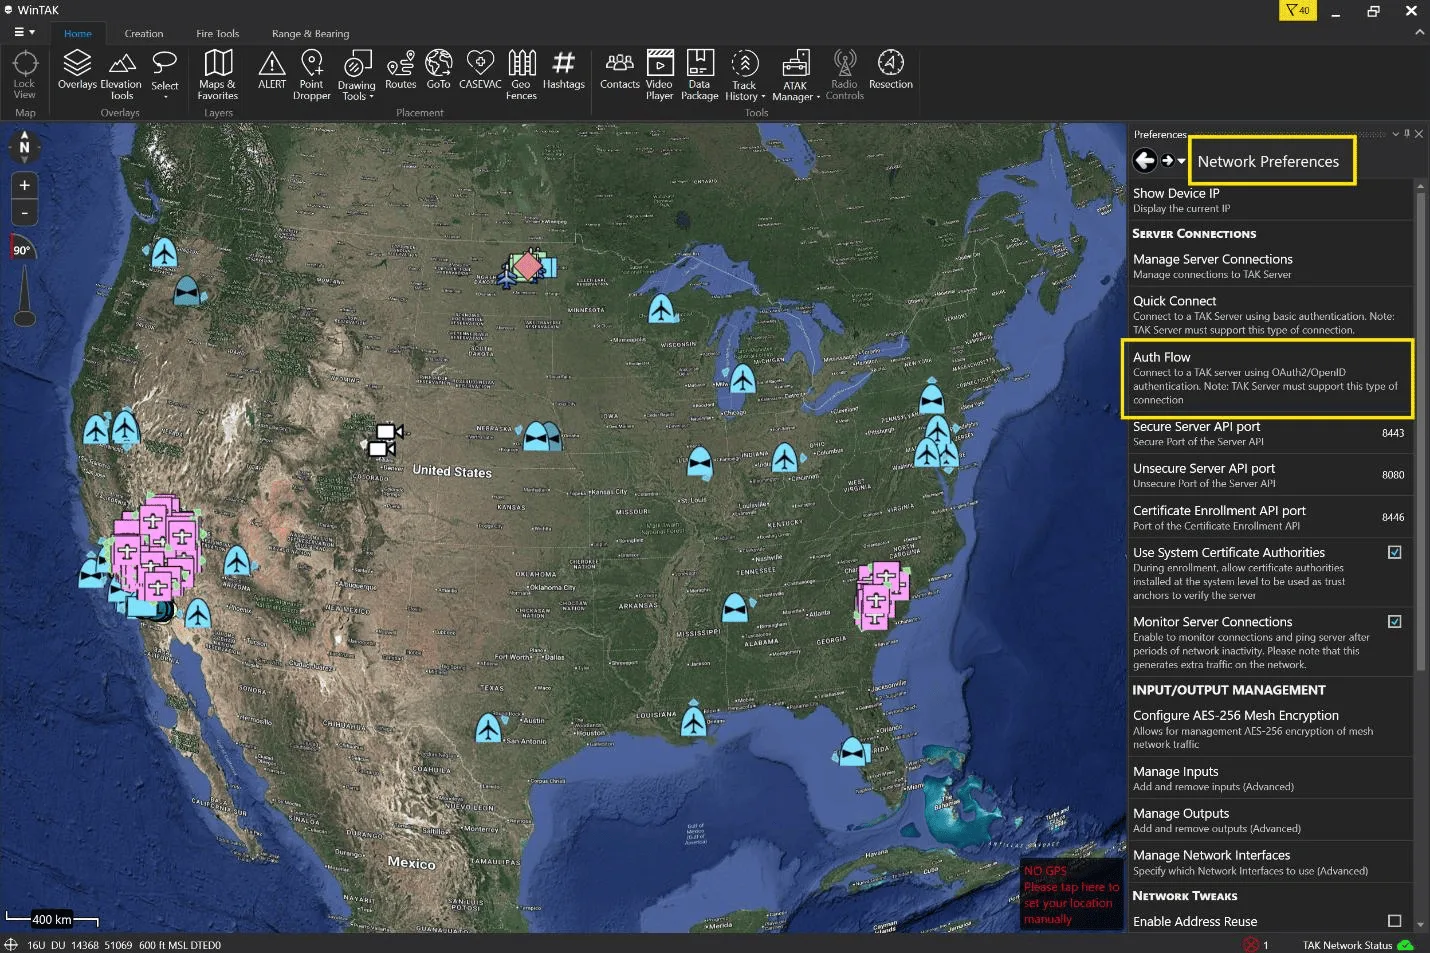Open the Contacts list
The image size is (1430, 953).
click(x=620, y=70)
